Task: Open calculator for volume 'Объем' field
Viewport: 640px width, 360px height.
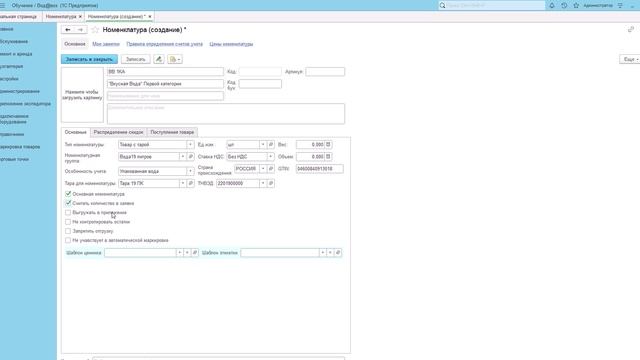Action: click(328, 157)
